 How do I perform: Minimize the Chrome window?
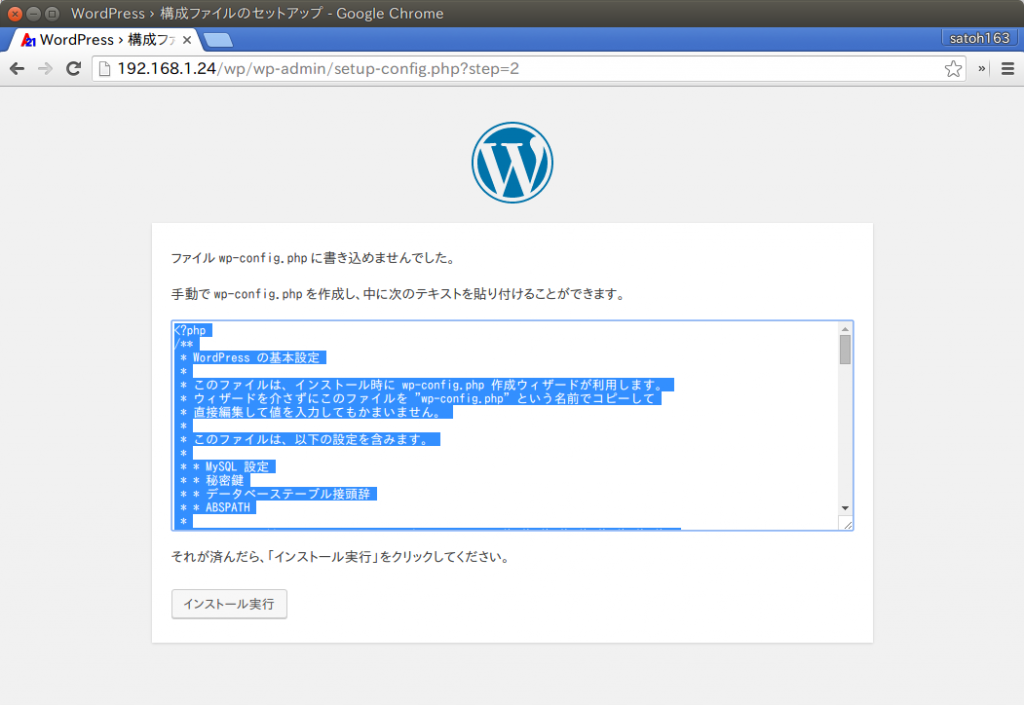click(33, 13)
